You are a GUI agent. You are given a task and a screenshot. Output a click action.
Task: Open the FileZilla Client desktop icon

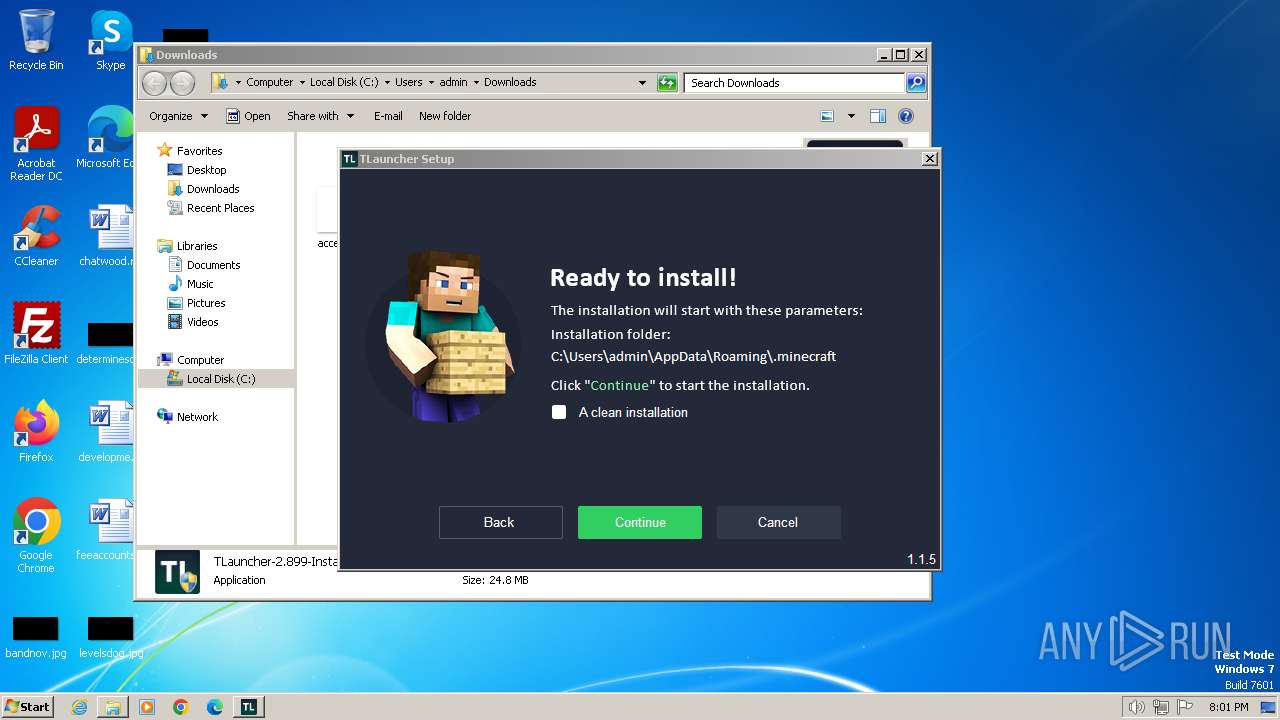point(36,333)
